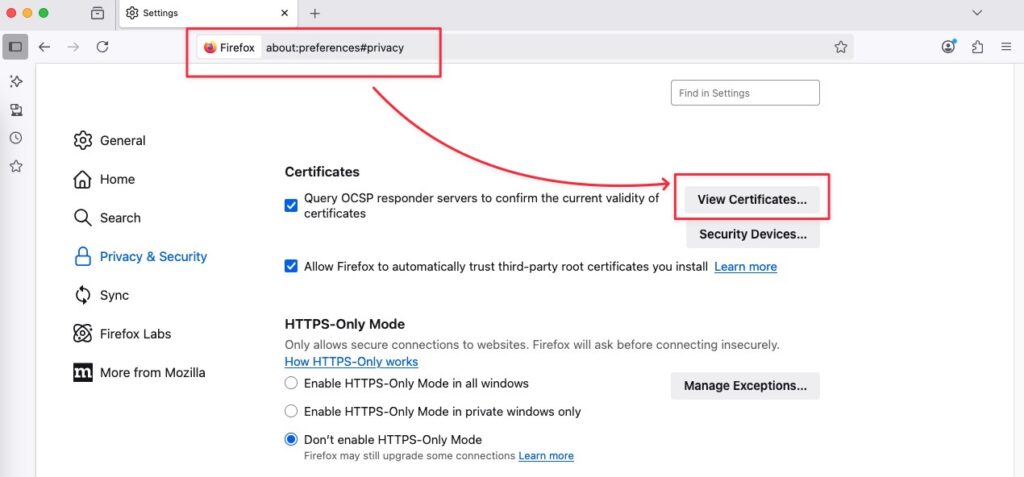Open the history clock sidebar icon
The width and height of the screenshot is (1024, 477).
tap(16, 138)
